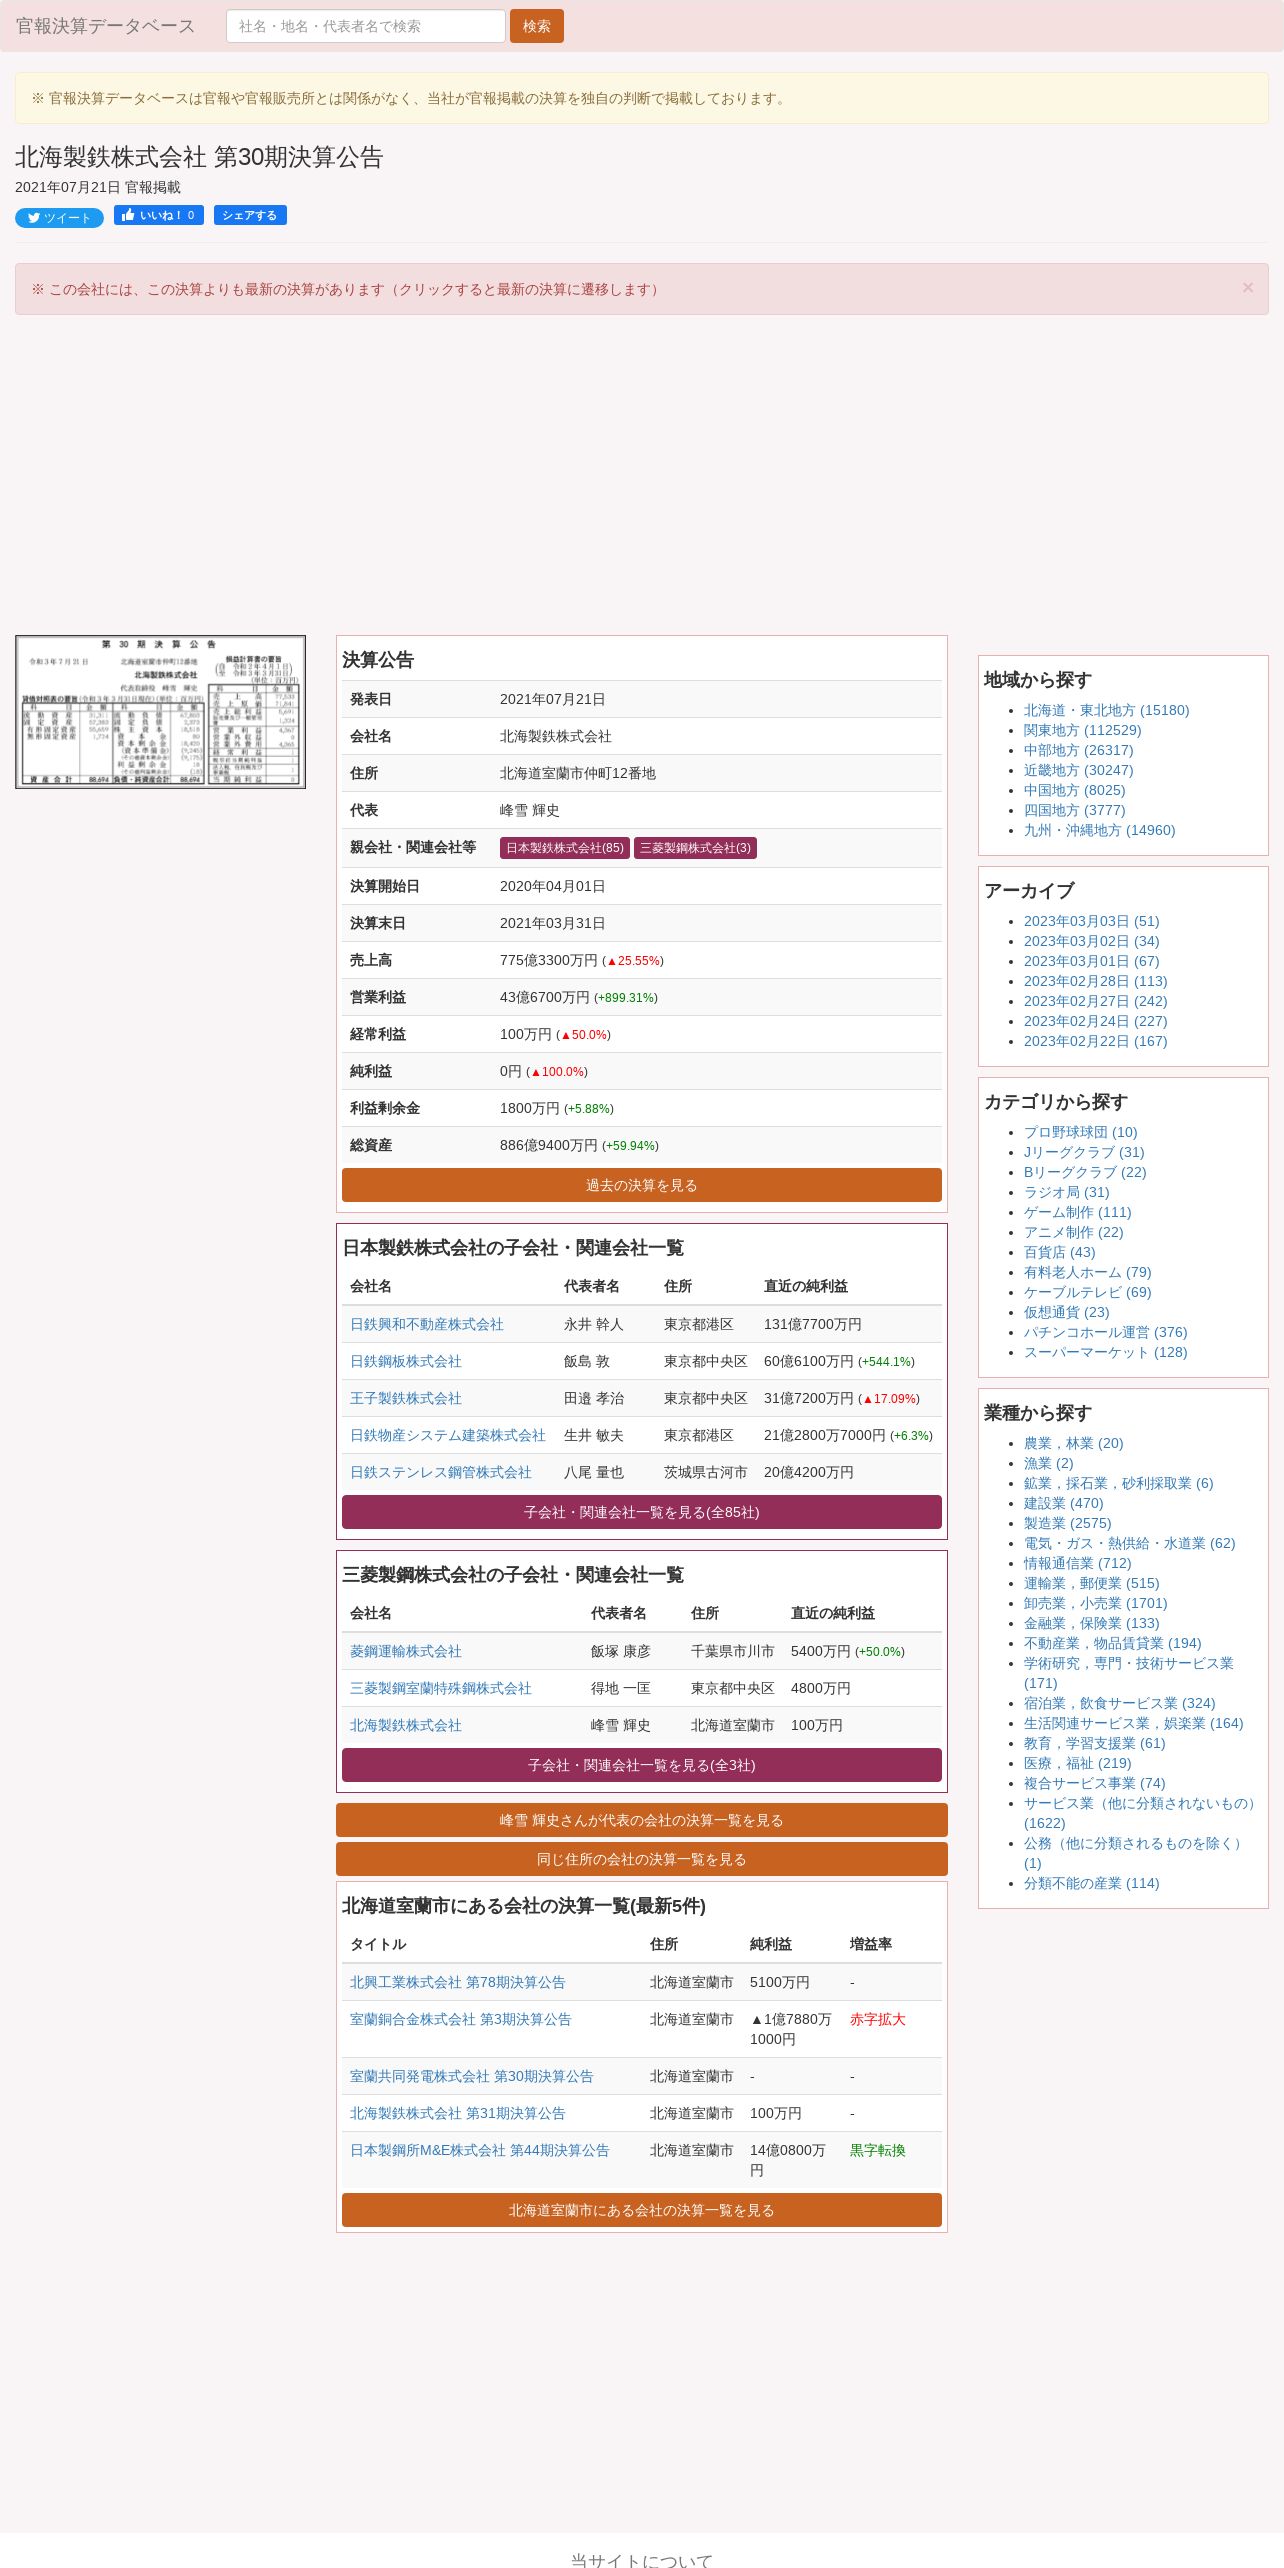Open 医療，福祉 (219) industry
The height and width of the screenshot is (2568, 1284).
[1078, 1763]
